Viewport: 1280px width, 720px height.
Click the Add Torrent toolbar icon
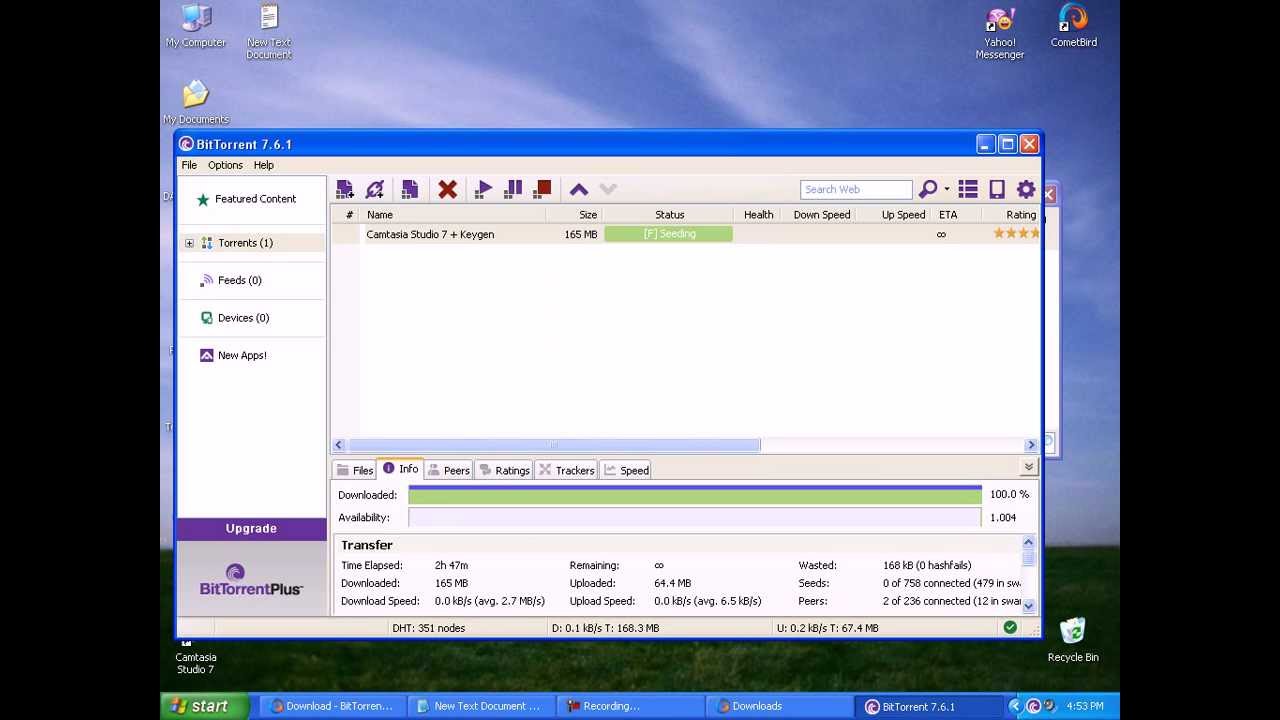coord(345,189)
